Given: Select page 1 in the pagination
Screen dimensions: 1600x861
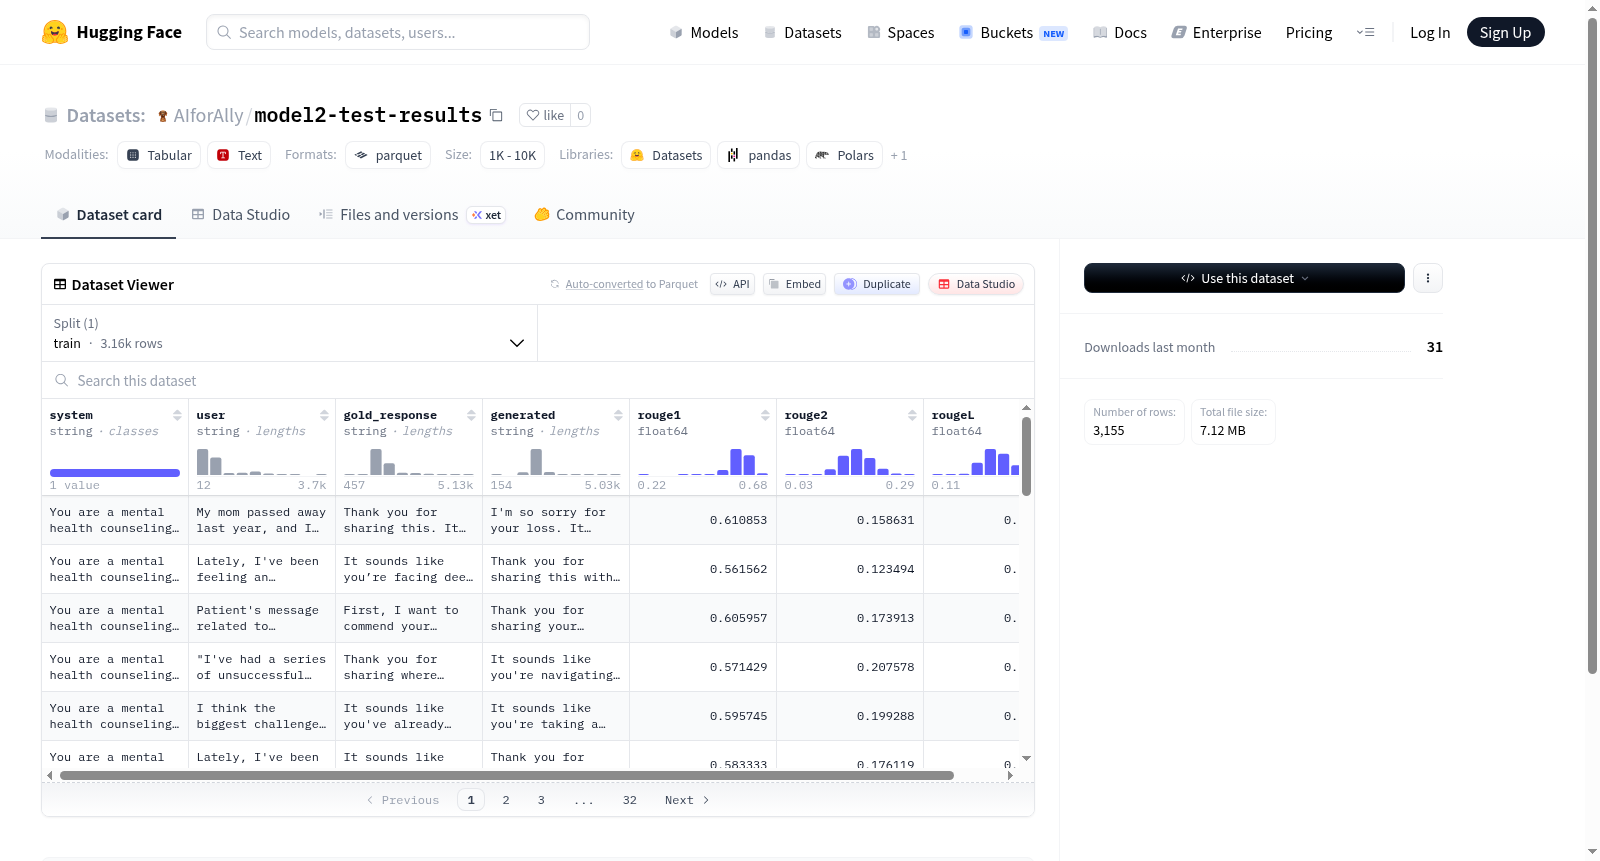Looking at the screenshot, I should tap(471, 800).
